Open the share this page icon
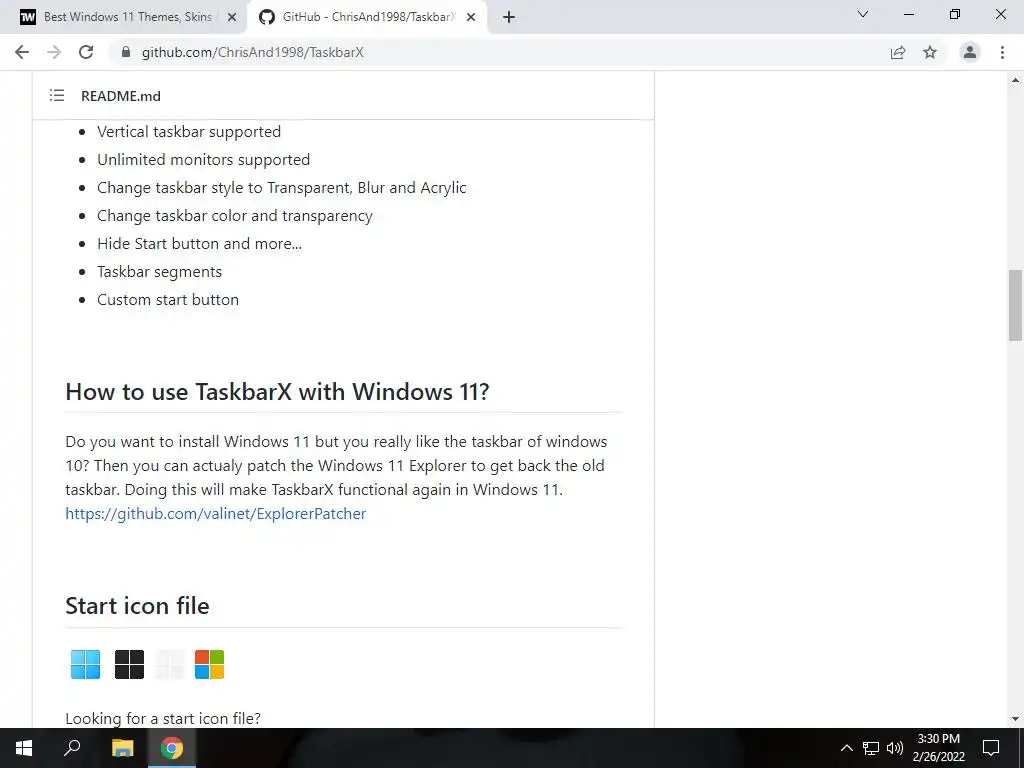1024x768 pixels. [x=898, y=52]
